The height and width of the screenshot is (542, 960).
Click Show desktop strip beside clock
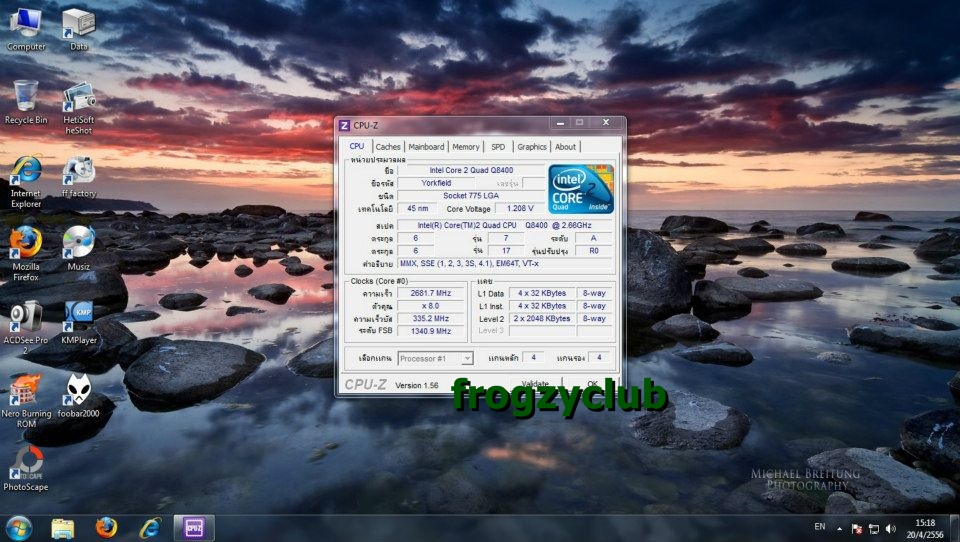[955, 529]
